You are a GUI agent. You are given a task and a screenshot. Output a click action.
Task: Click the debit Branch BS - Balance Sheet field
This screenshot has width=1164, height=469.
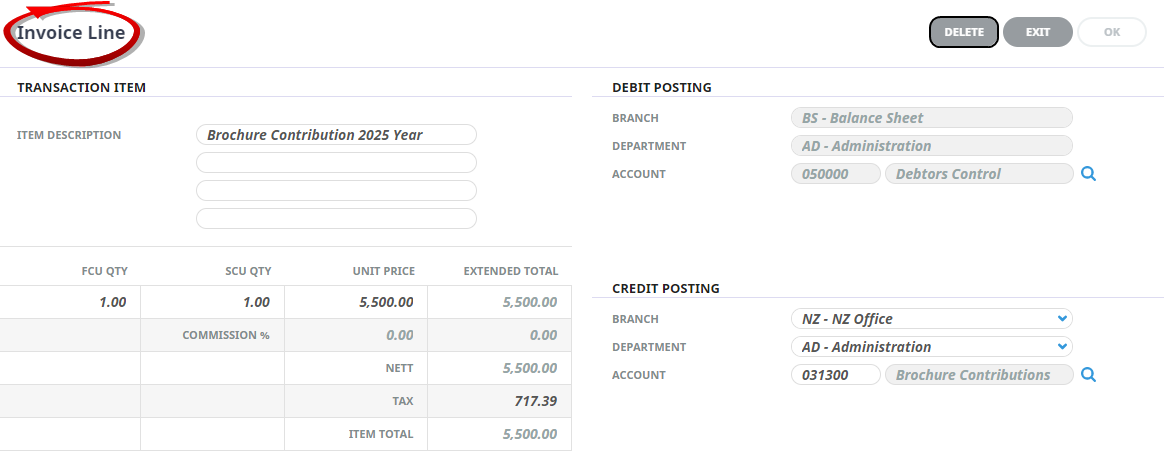pos(930,118)
